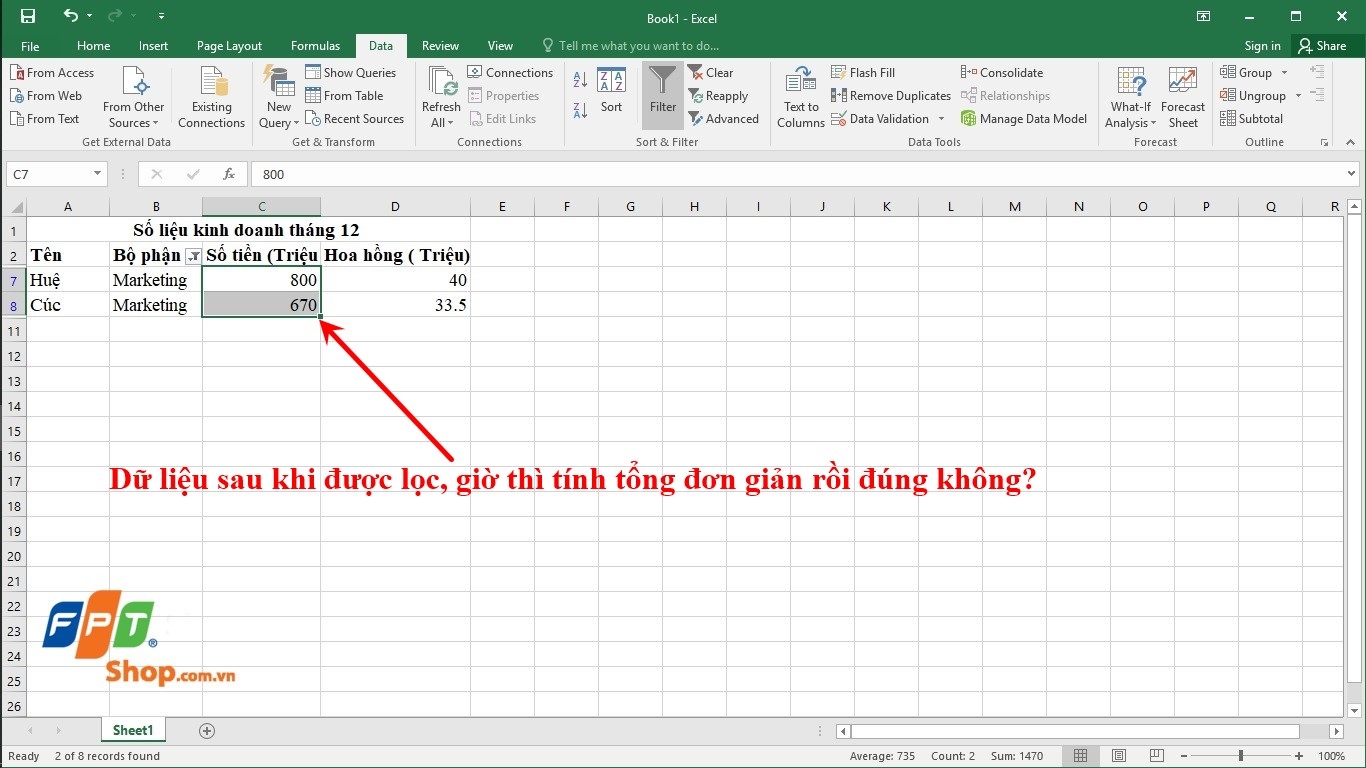Select cell with Huệ
This screenshot has height=768, width=1366.
[x=68, y=280]
